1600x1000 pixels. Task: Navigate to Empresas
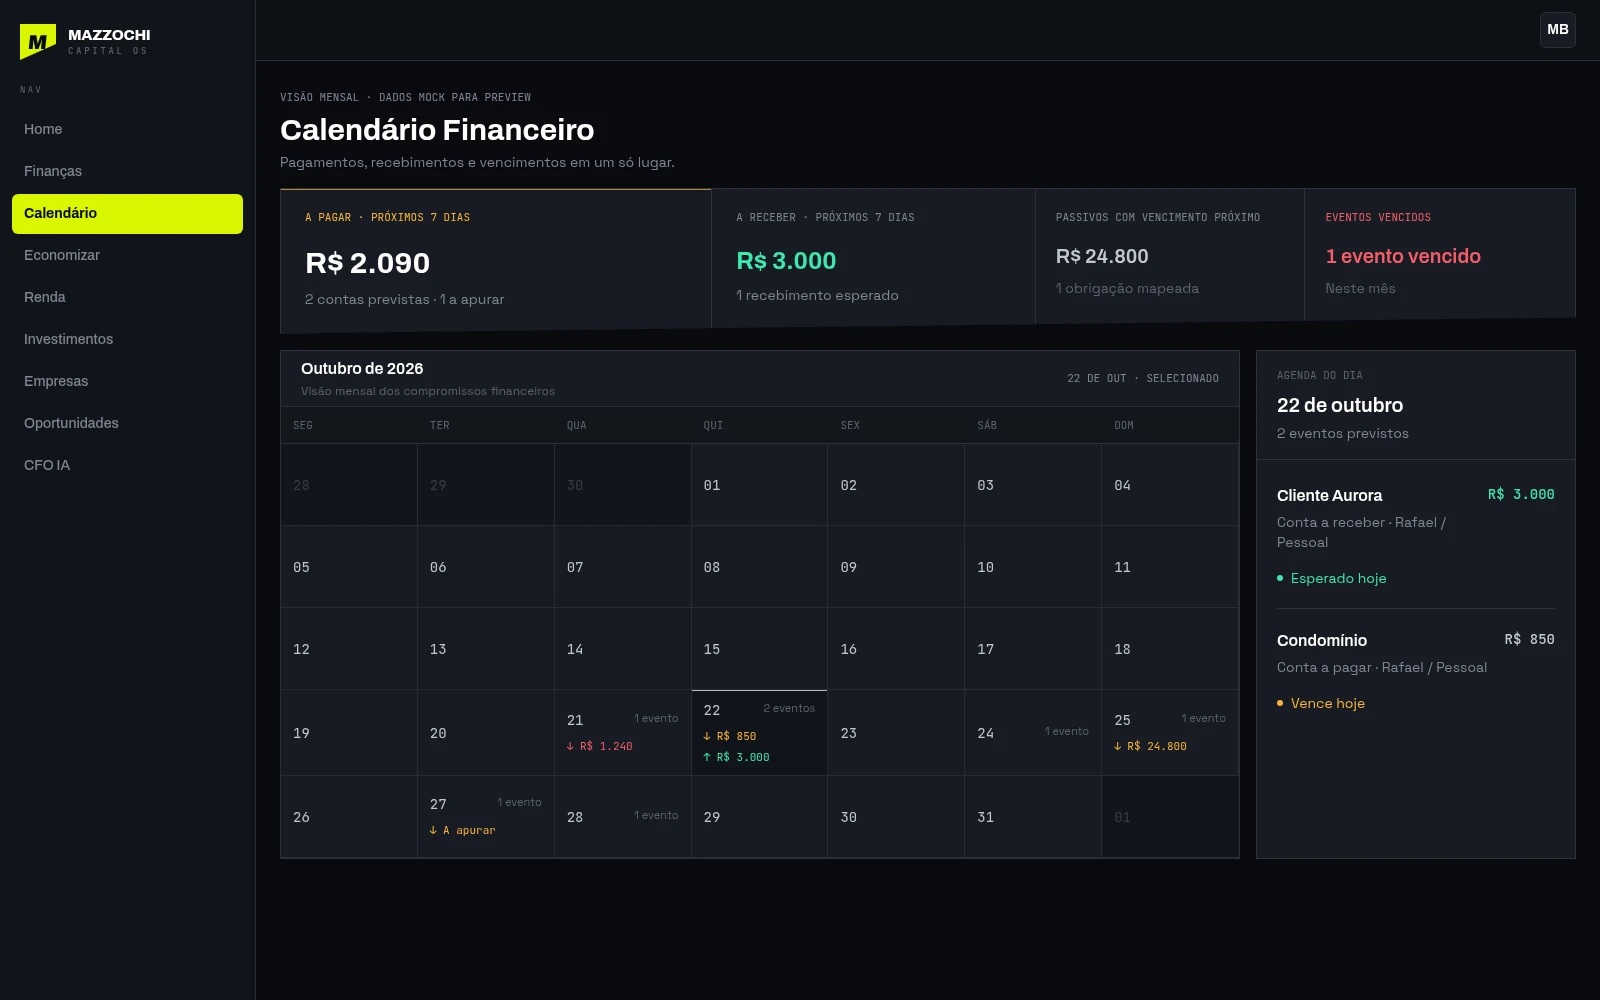coord(127,381)
